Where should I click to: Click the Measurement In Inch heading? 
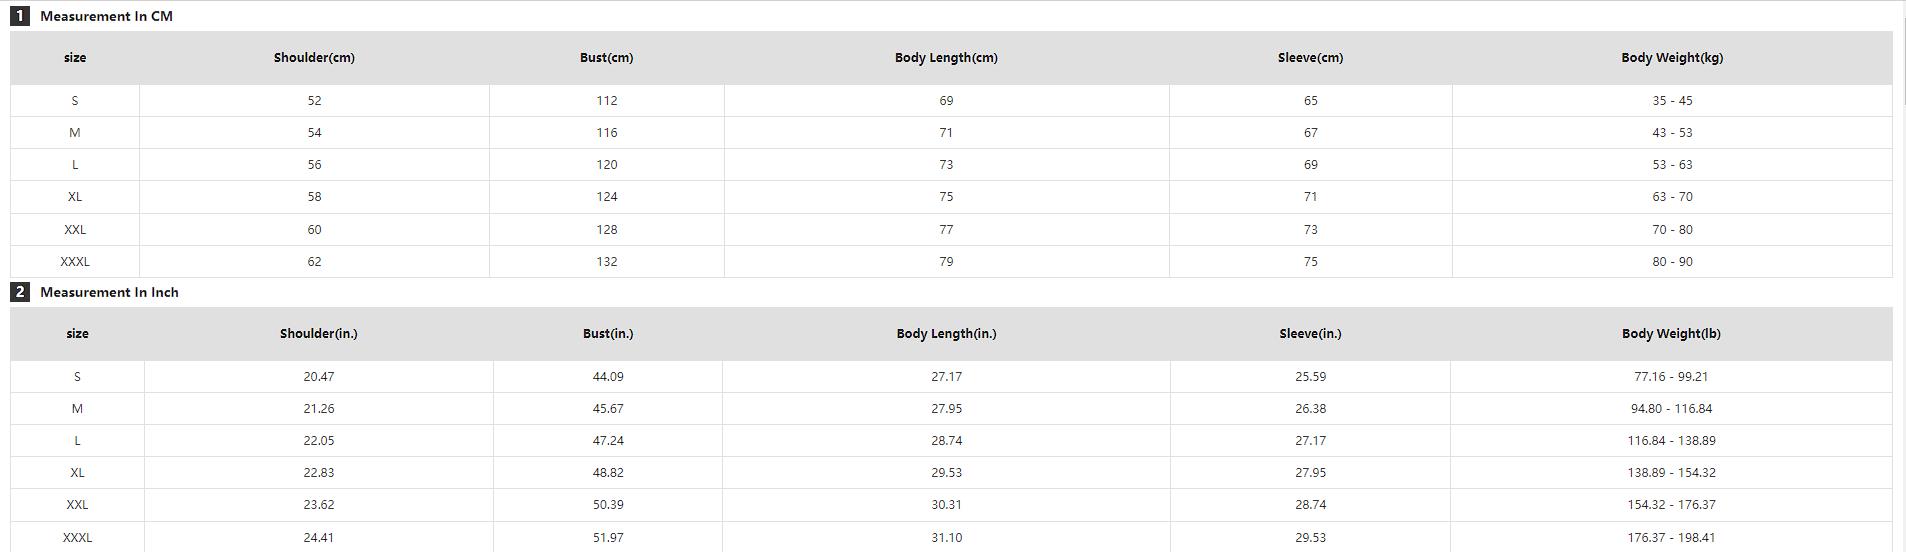[x=109, y=292]
